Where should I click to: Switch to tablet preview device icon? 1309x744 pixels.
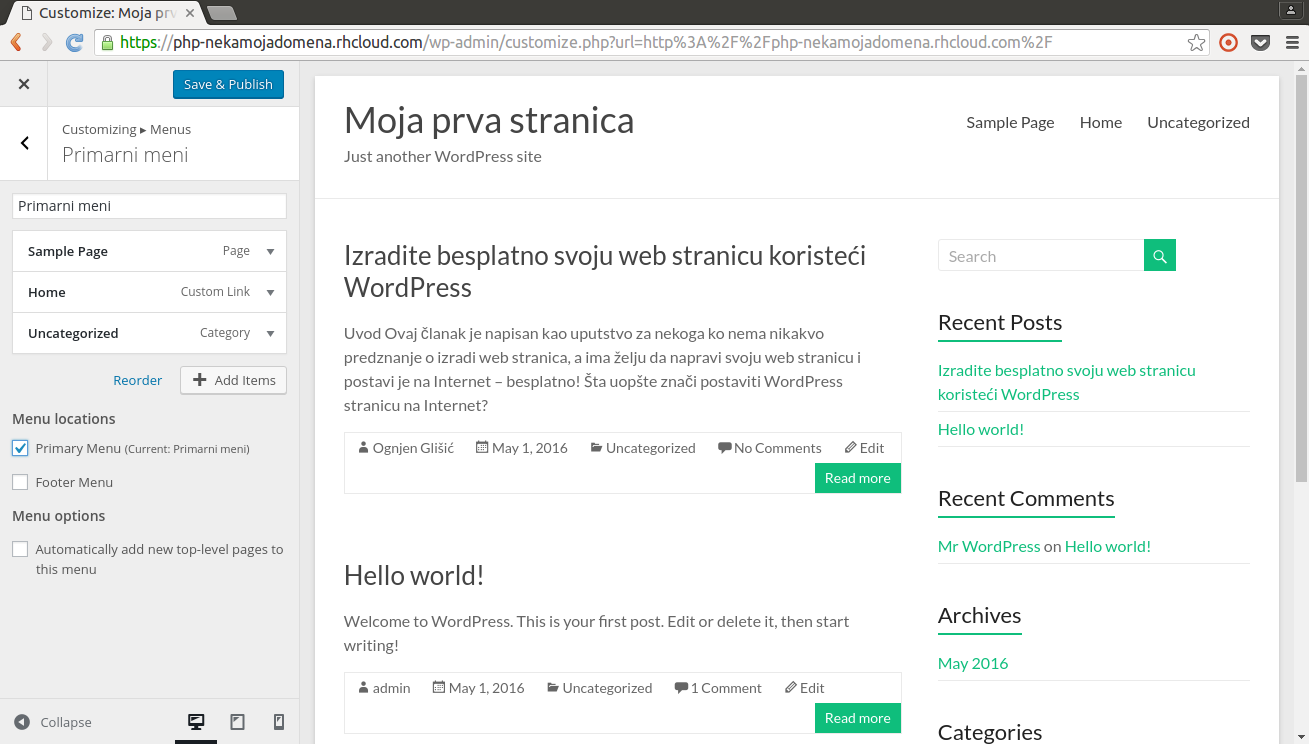tap(238, 722)
